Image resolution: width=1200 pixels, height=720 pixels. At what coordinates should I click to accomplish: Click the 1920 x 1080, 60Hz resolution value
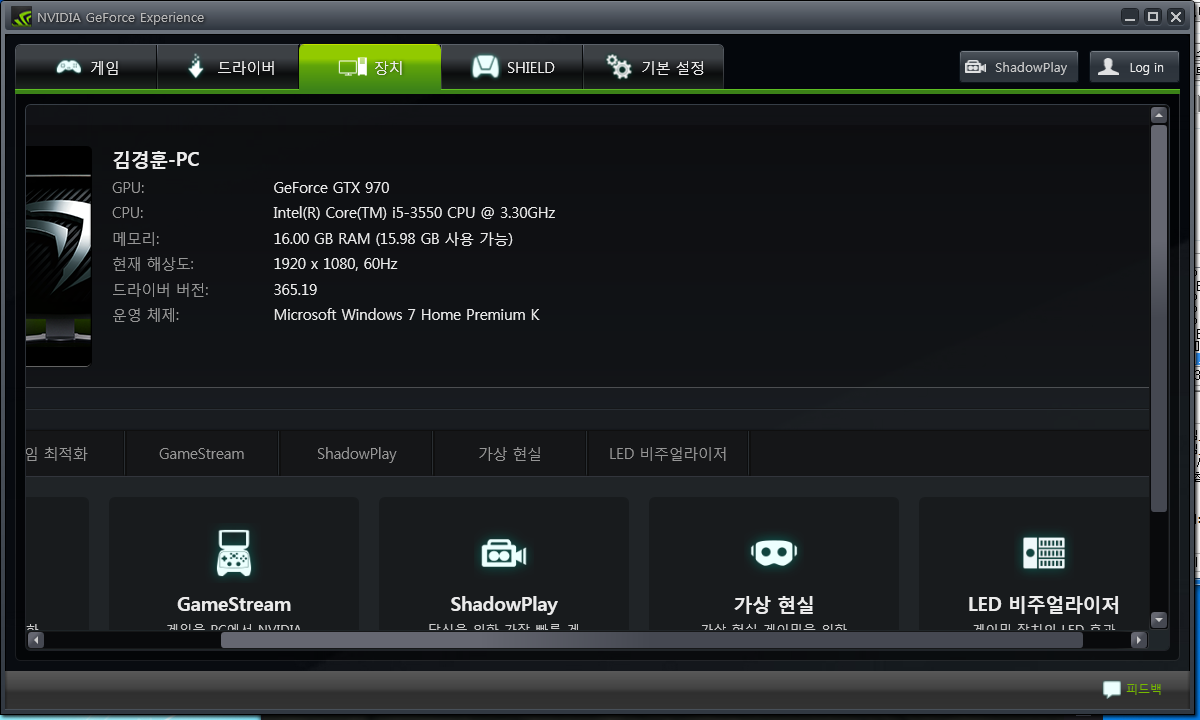click(335, 264)
